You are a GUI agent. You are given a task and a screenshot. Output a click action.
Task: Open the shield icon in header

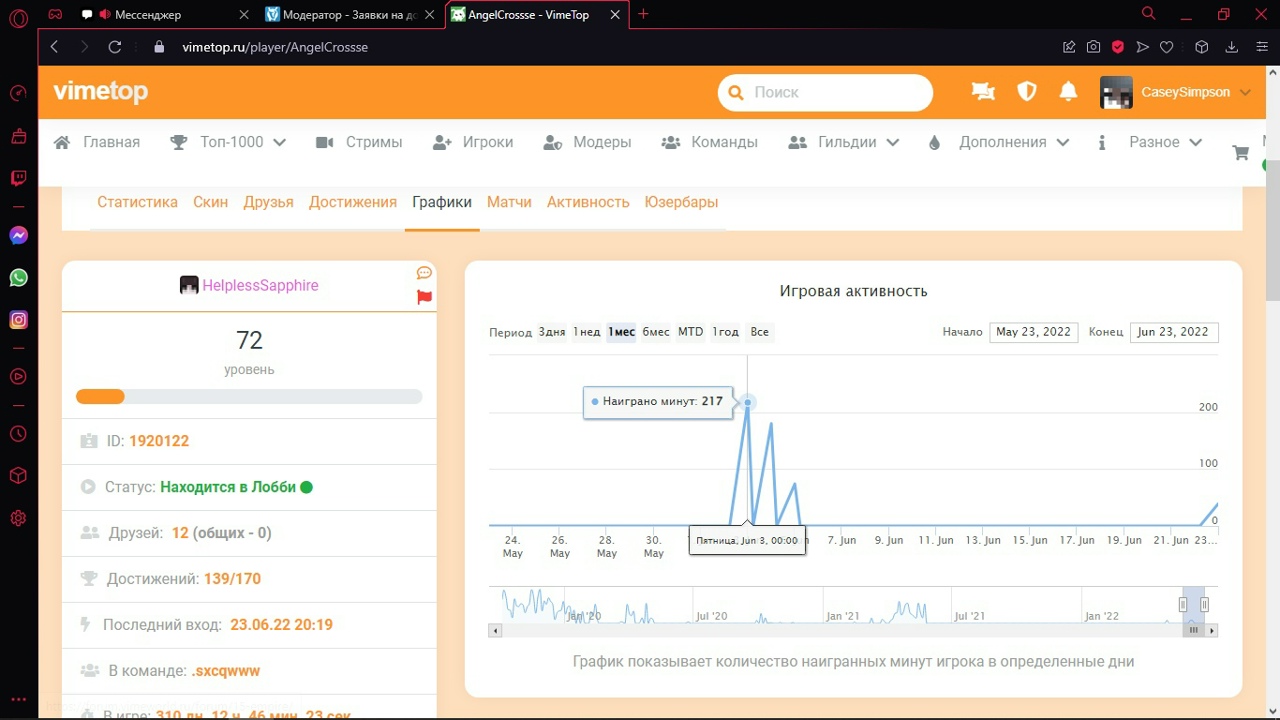[x=1026, y=92]
